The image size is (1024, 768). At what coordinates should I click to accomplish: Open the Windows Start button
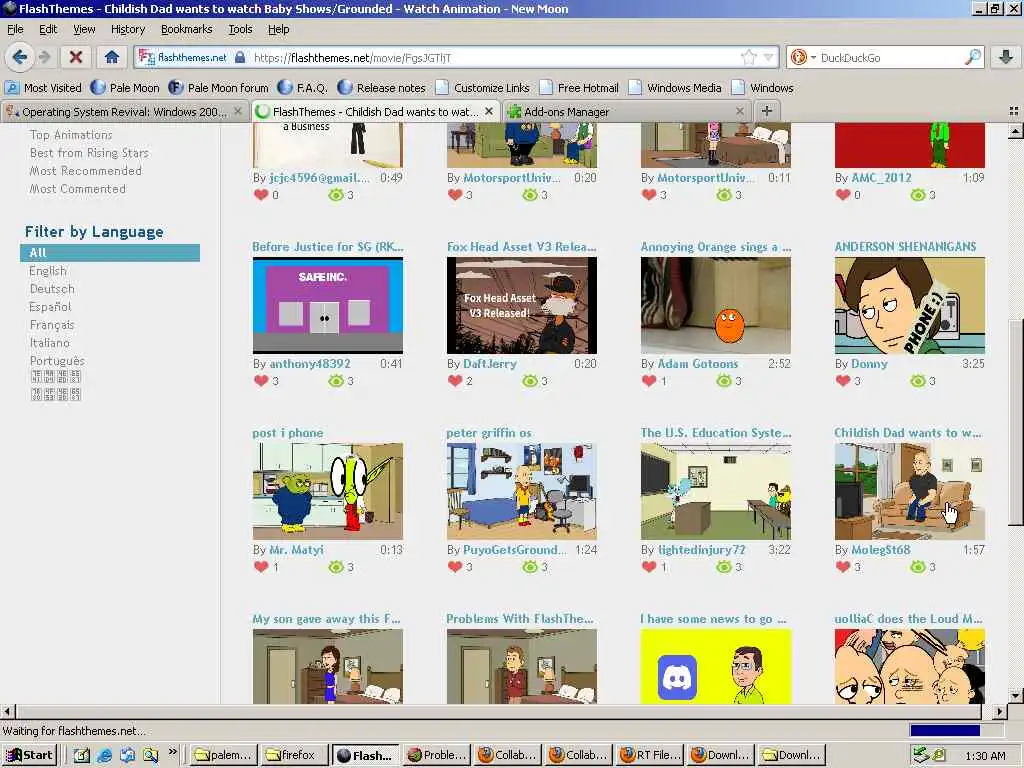point(29,755)
